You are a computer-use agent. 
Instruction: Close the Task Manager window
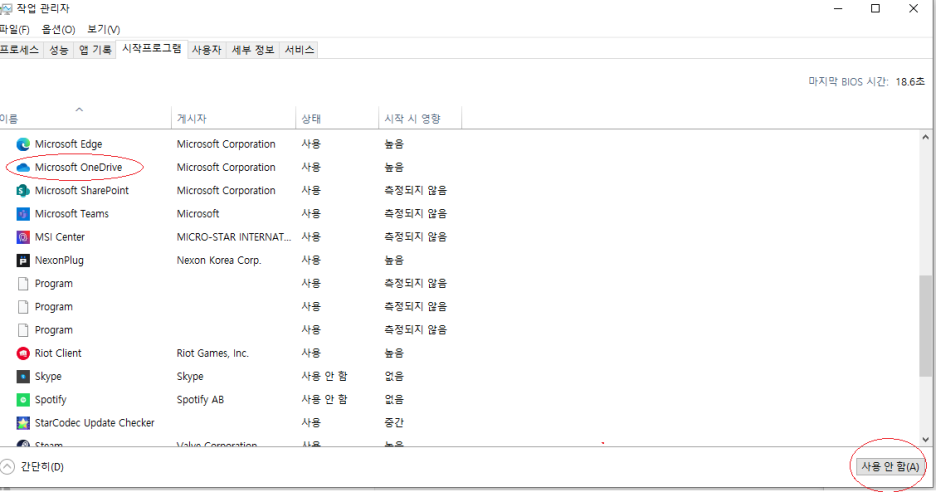[x=913, y=9]
